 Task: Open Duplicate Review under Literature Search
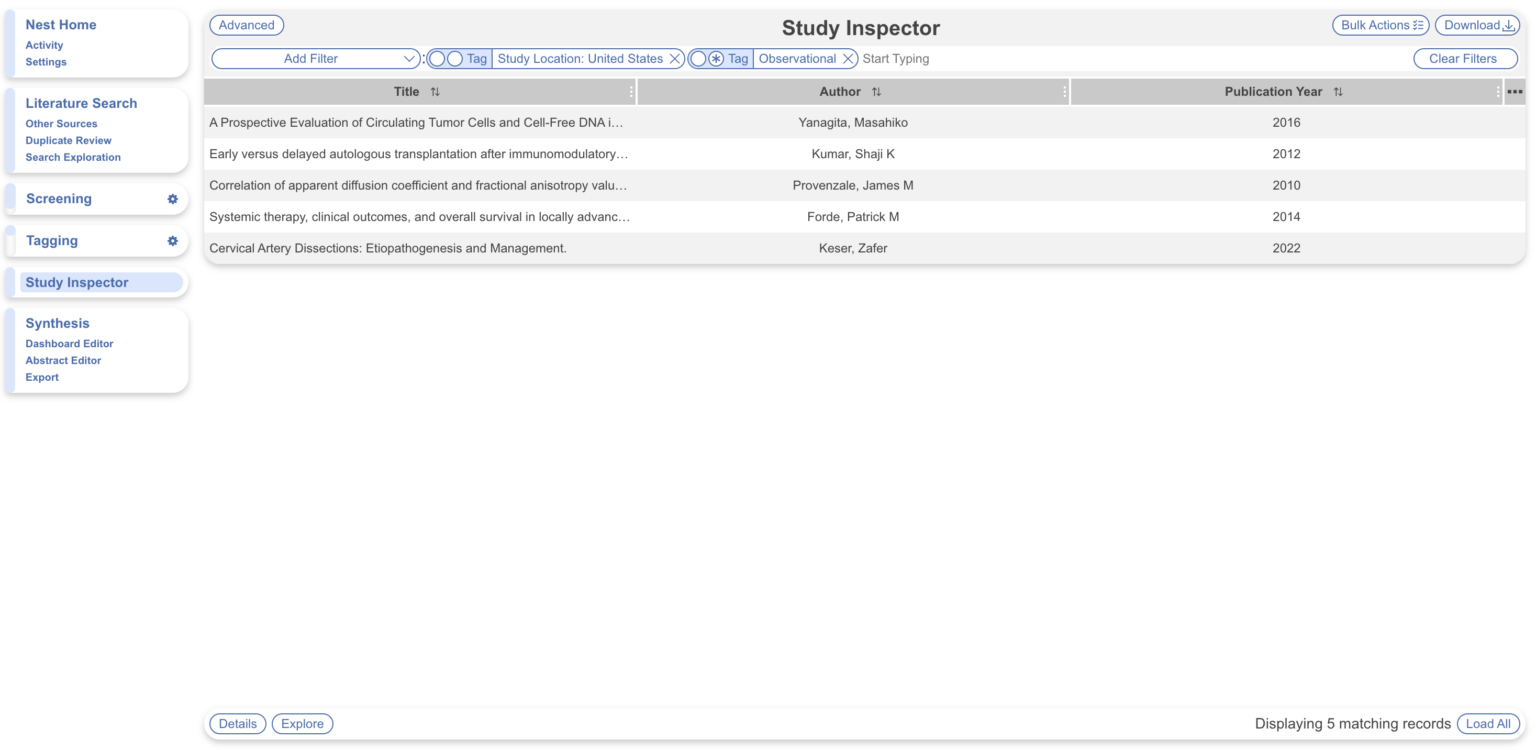point(68,140)
